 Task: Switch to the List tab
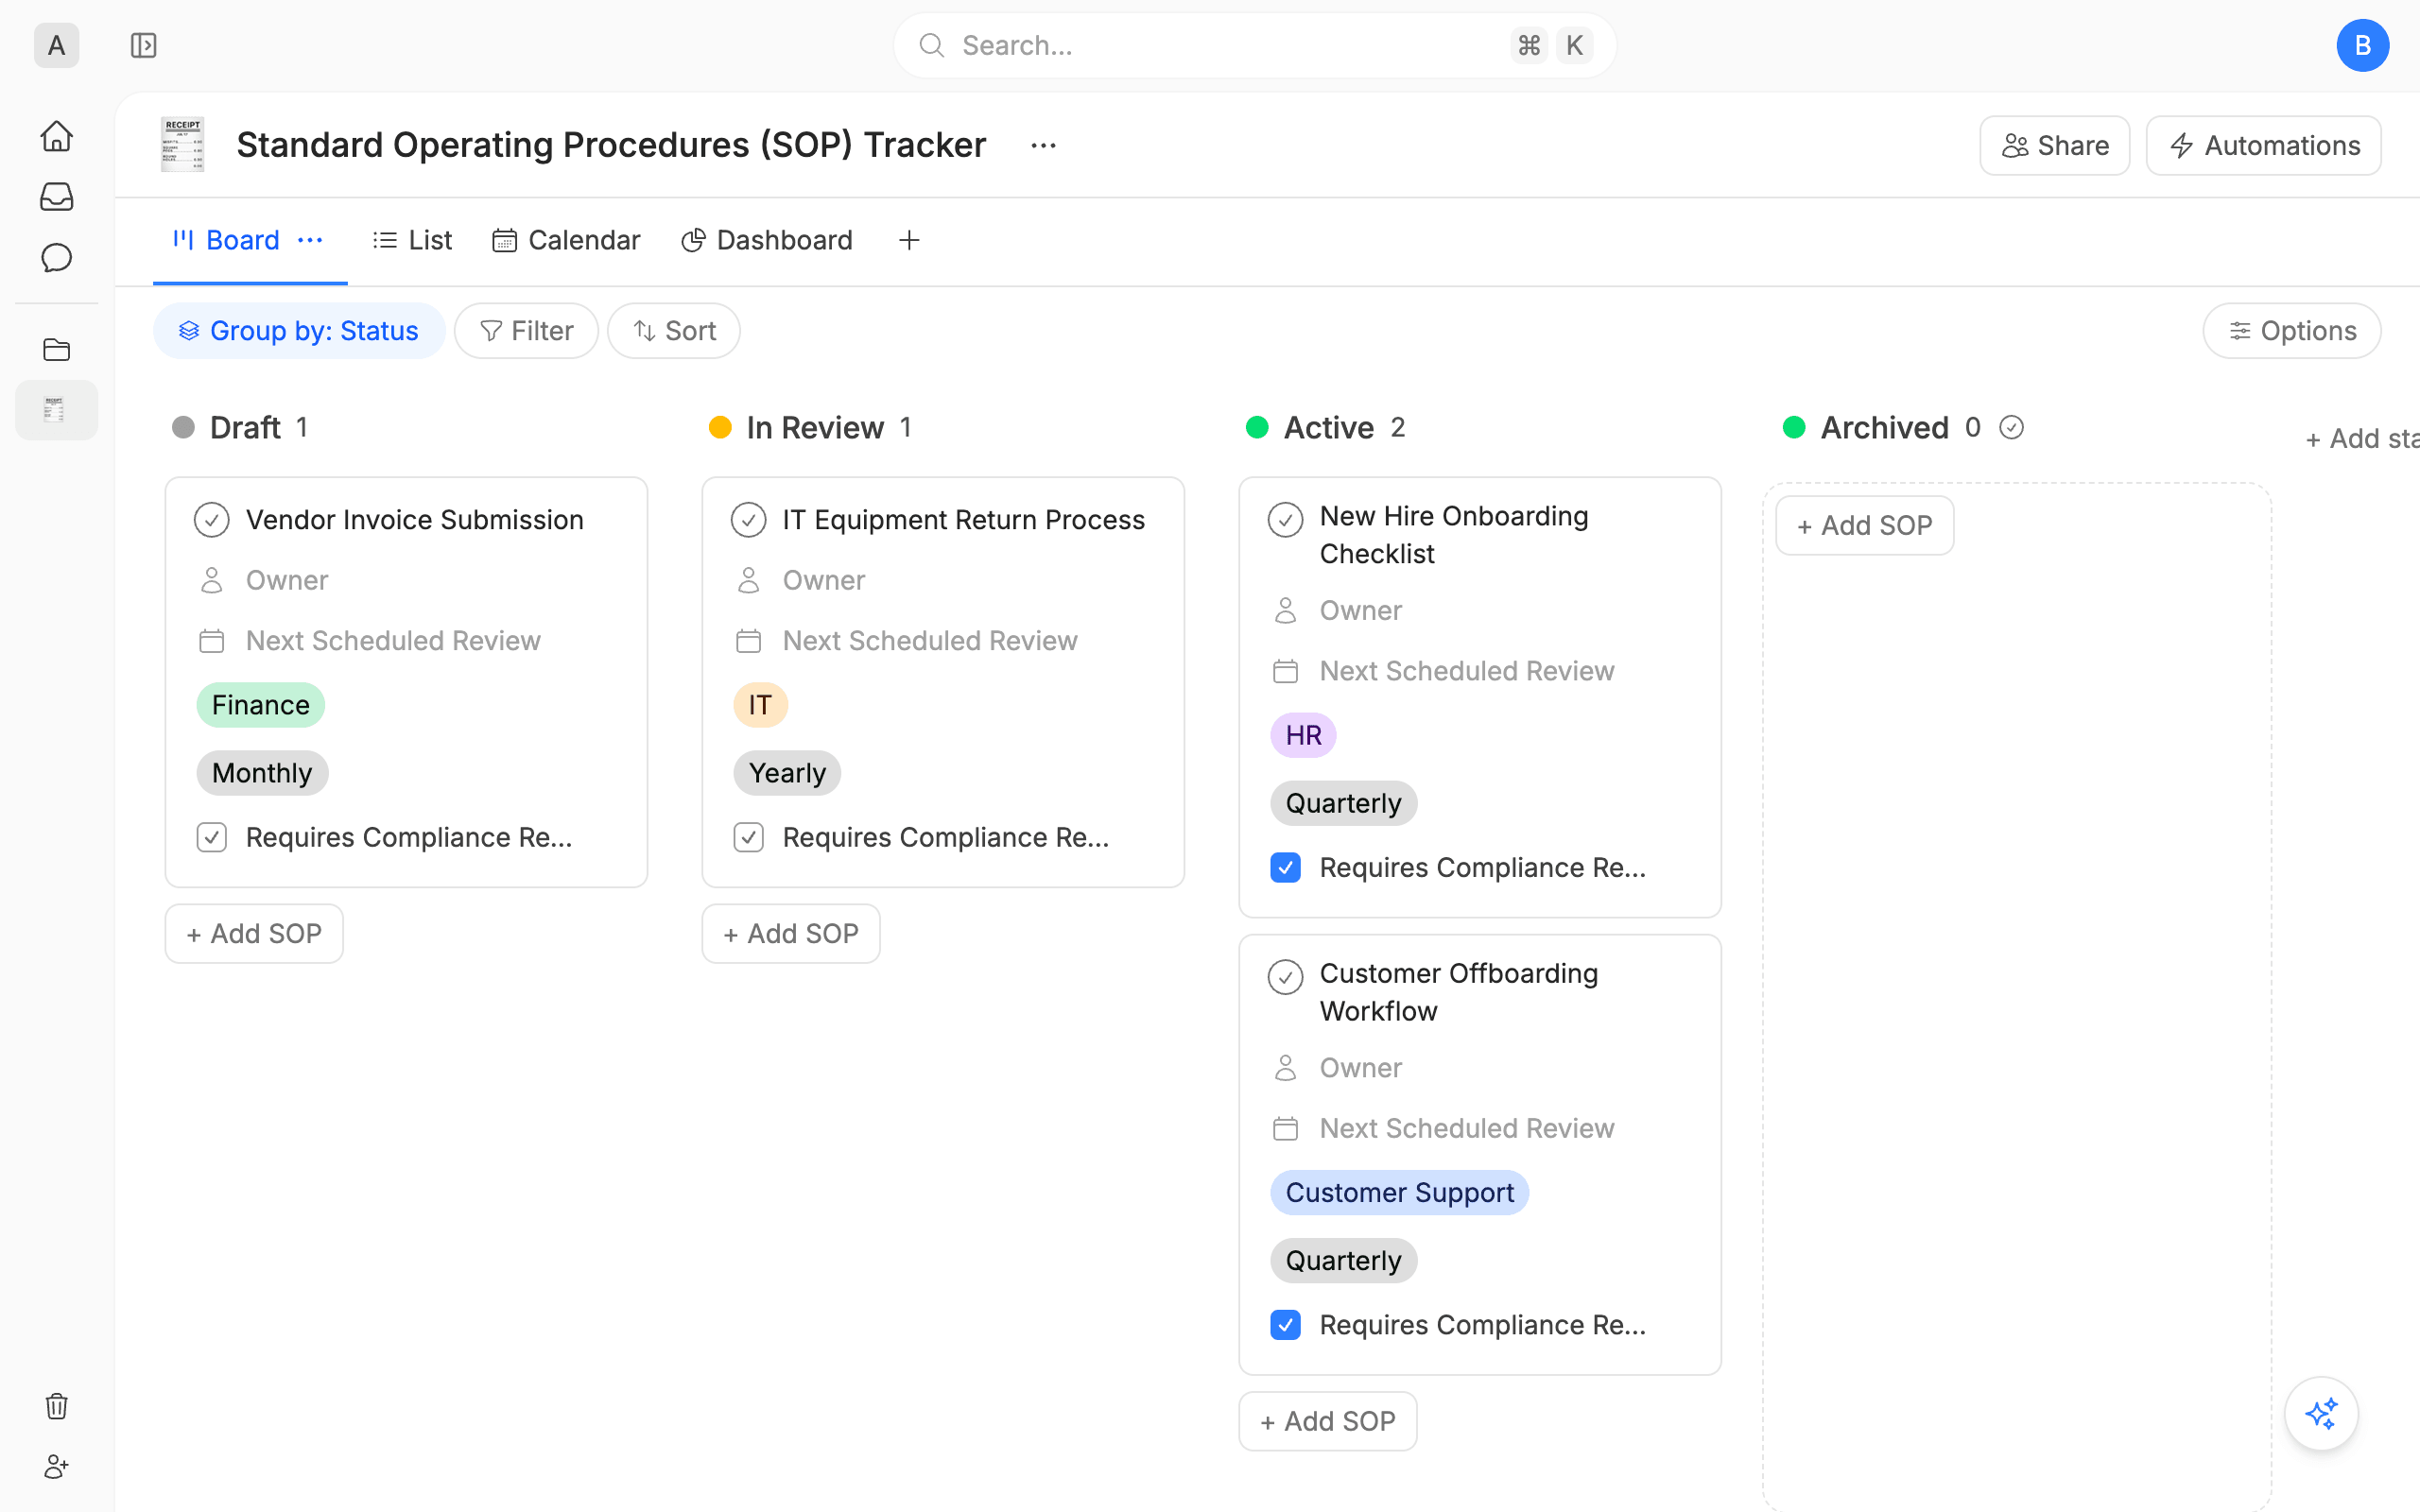click(x=412, y=240)
